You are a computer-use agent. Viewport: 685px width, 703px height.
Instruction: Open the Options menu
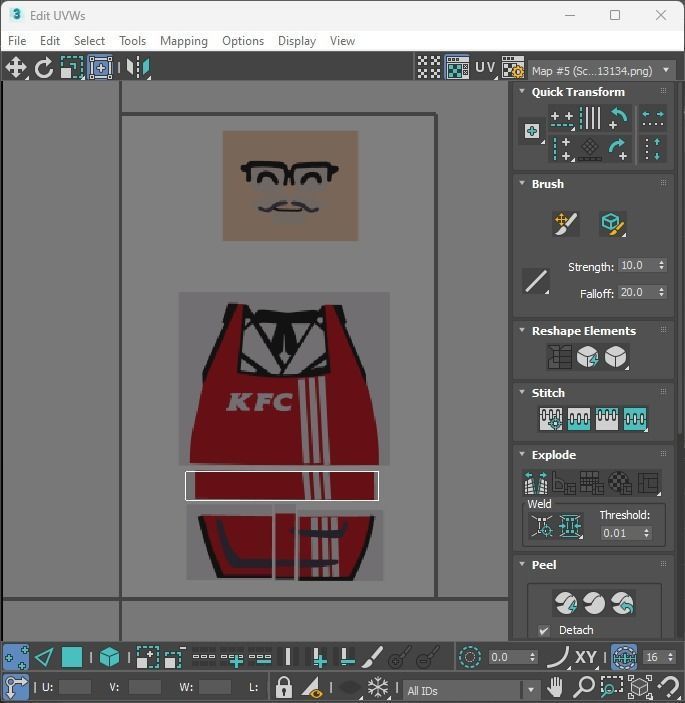click(243, 41)
